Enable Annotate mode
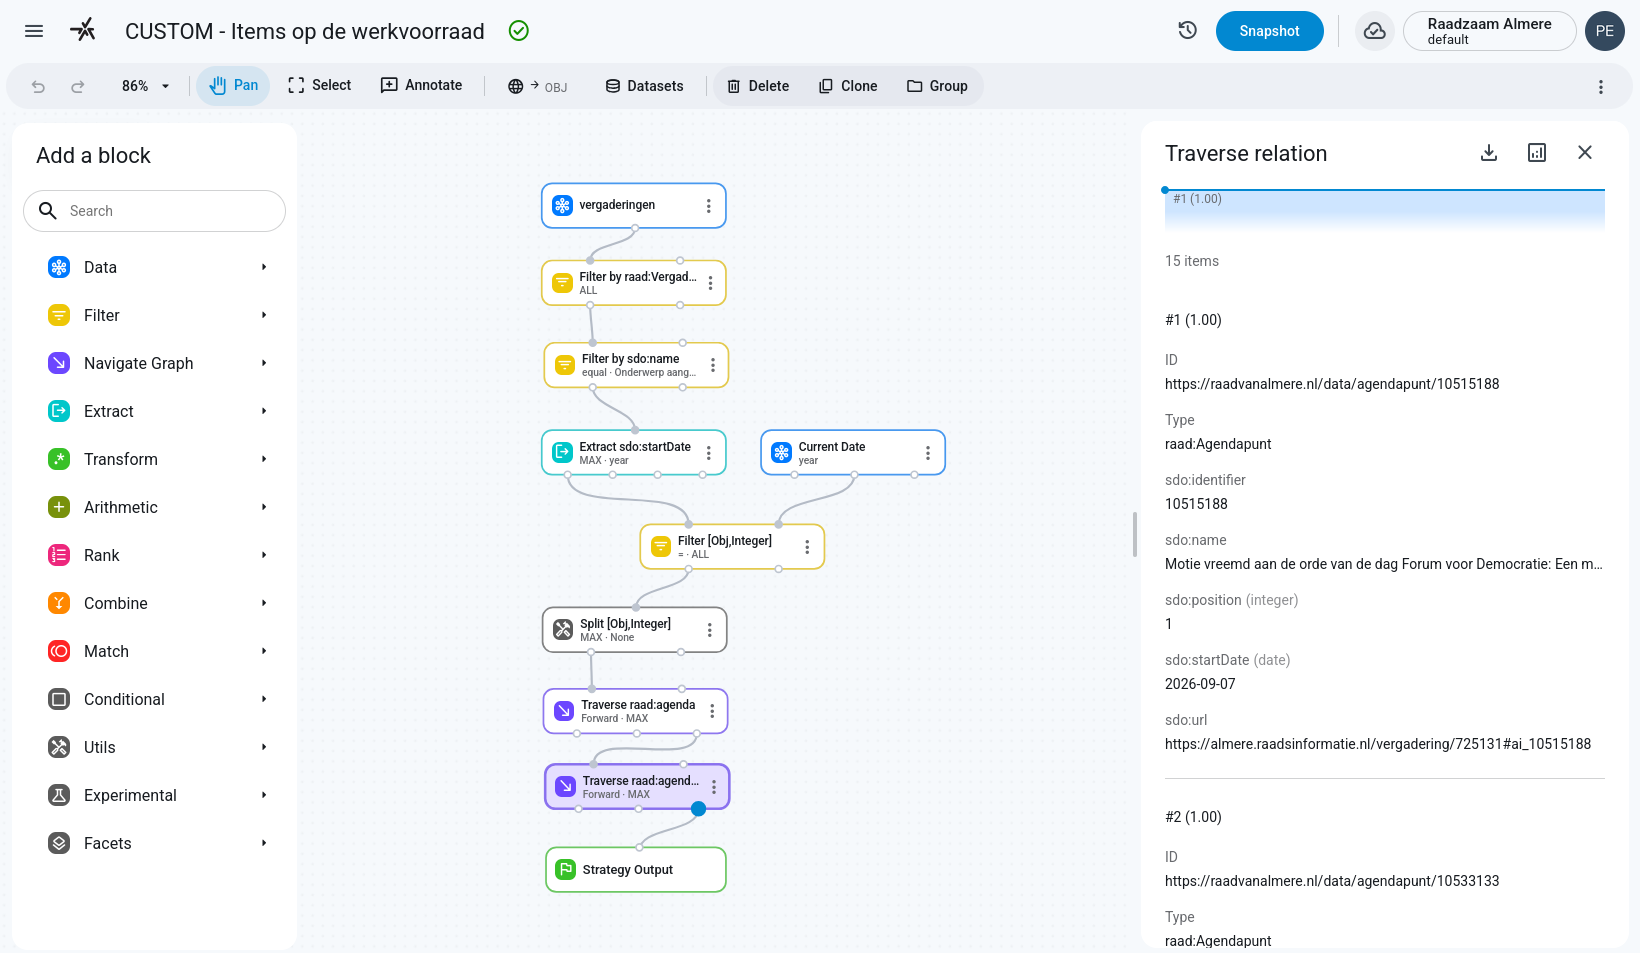The image size is (1640, 953). (x=421, y=86)
